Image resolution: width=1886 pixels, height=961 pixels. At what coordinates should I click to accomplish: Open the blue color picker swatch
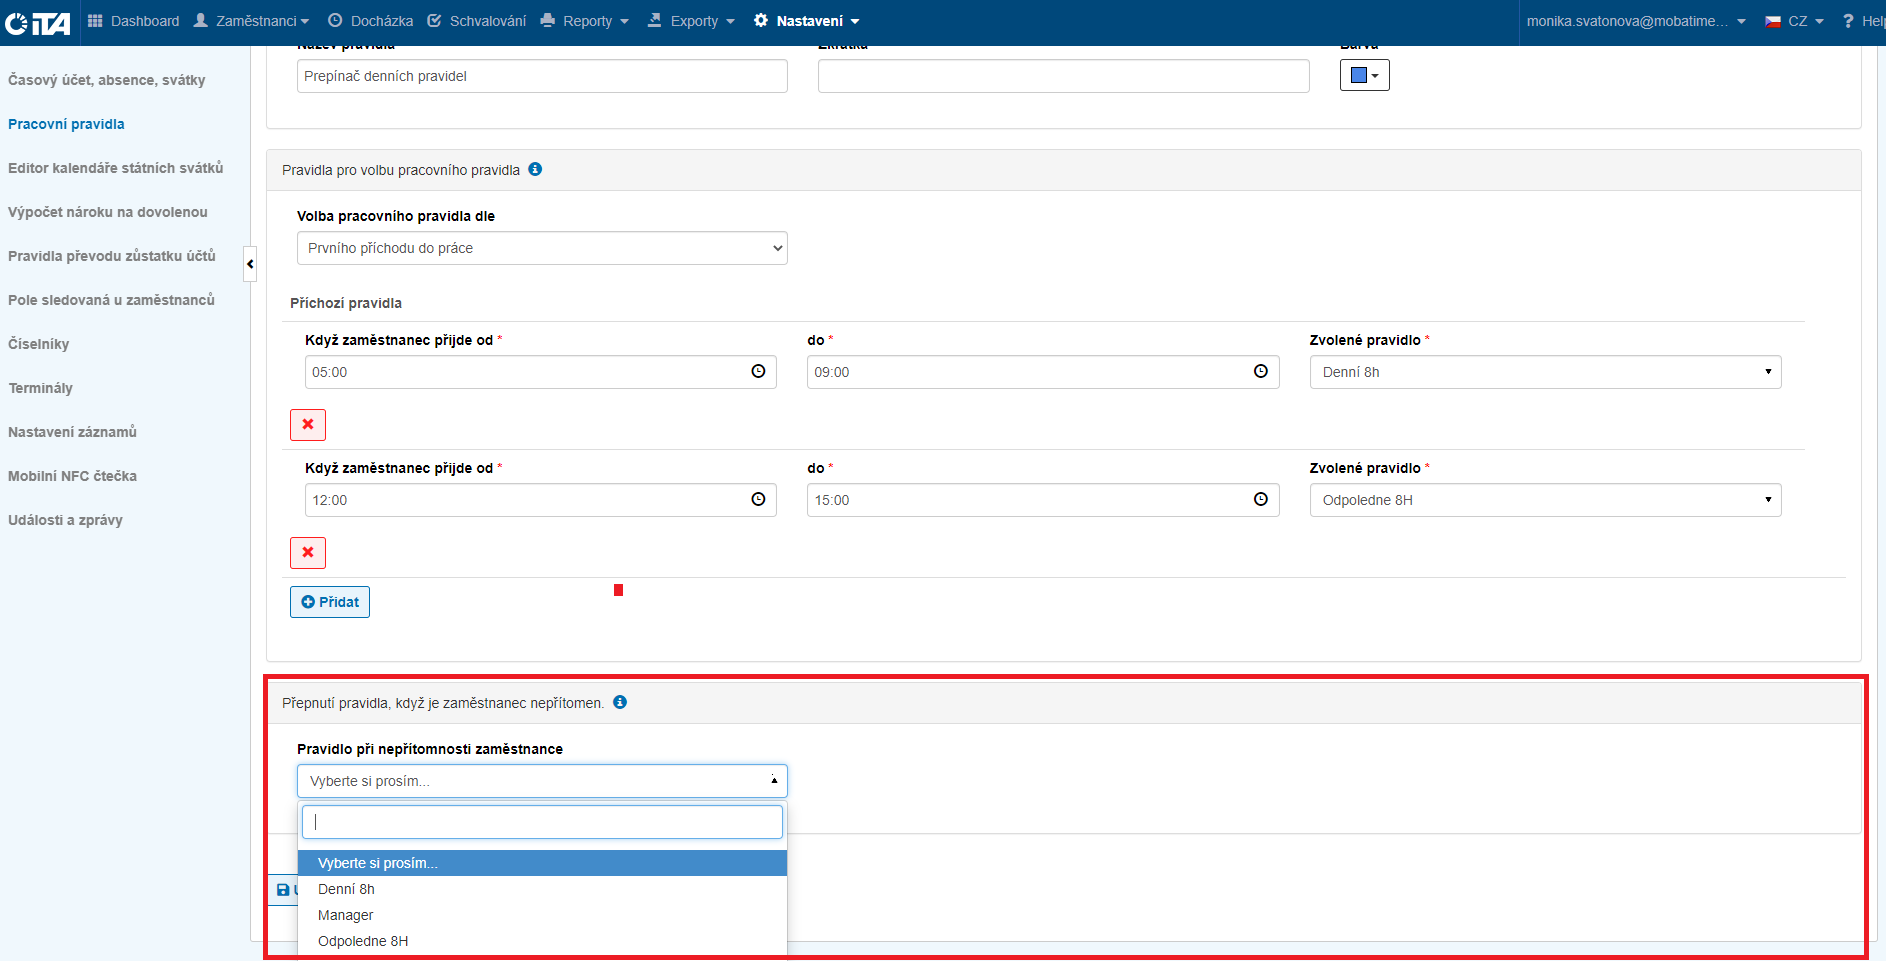[1364, 76]
